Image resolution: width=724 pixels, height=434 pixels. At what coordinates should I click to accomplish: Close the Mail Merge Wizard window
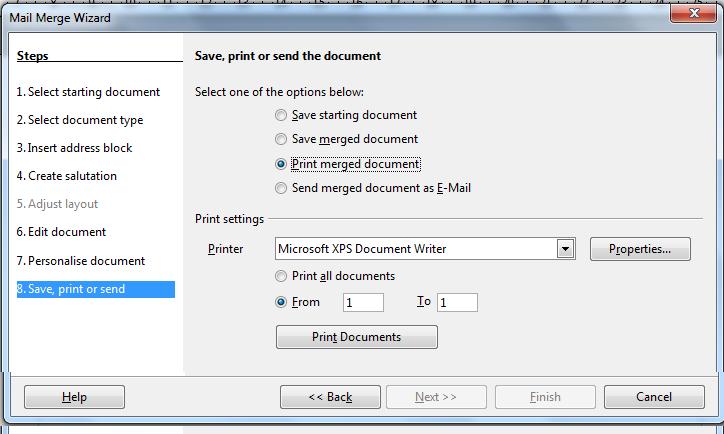pos(694,13)
